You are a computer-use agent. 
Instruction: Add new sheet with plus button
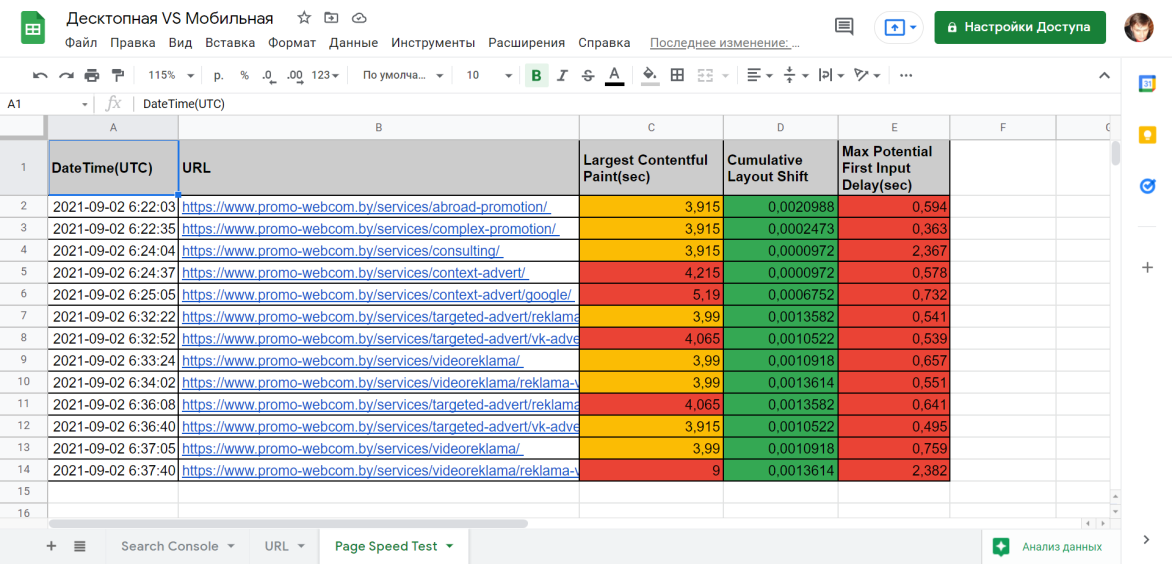coord(51,546)
